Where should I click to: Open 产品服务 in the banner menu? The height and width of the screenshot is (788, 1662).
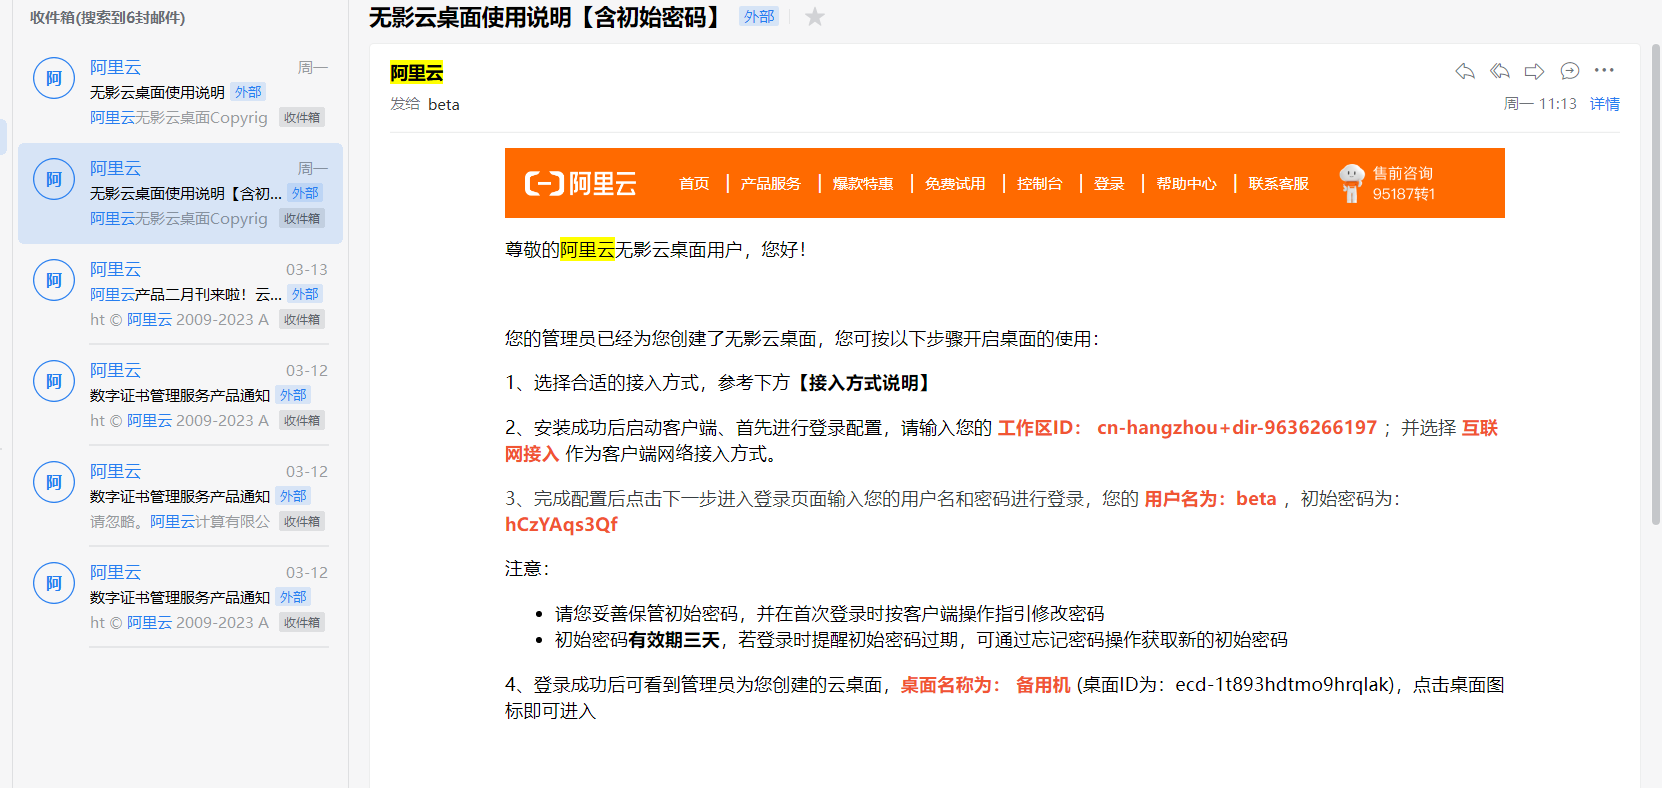[x=771, y=183]
